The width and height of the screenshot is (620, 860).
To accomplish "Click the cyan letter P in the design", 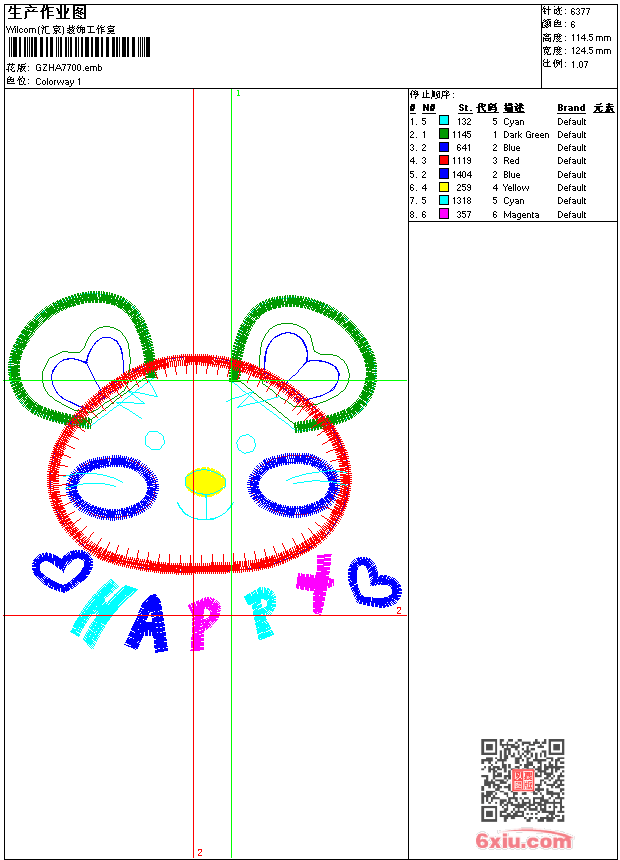I will click(261, 613).
